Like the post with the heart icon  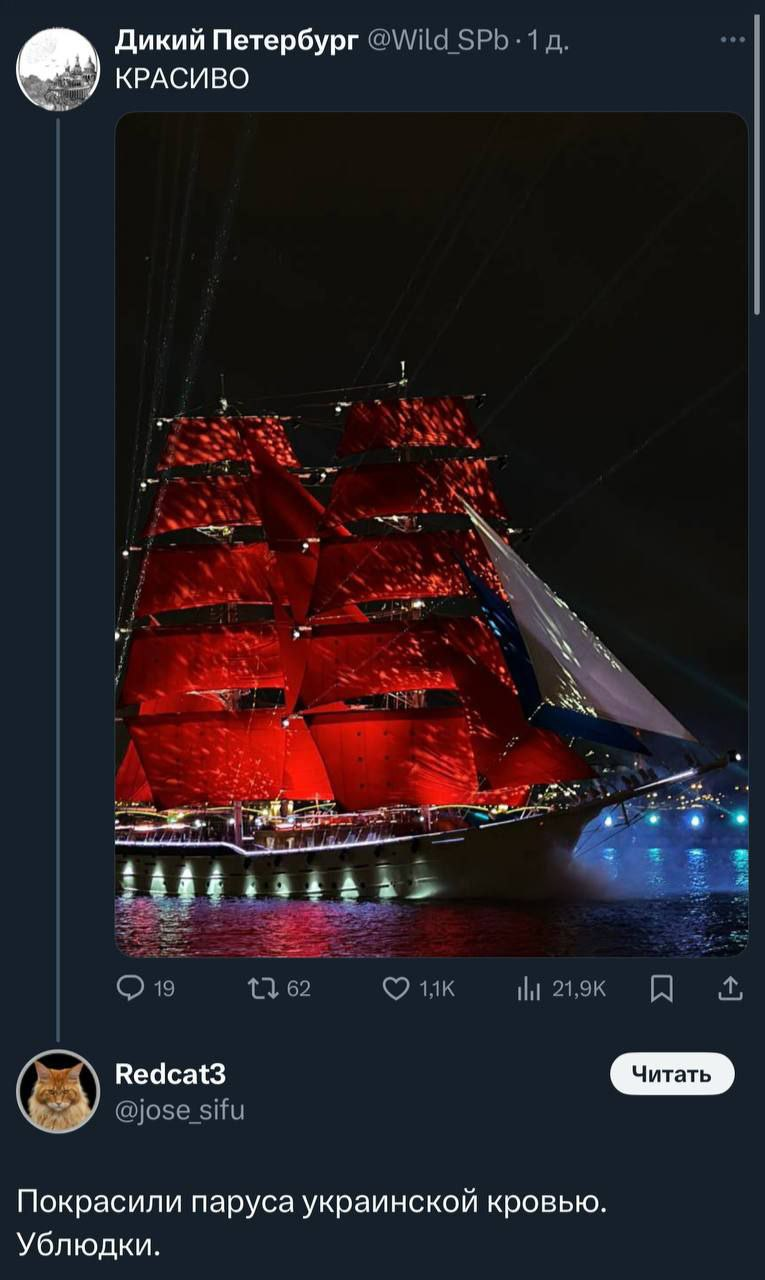click(397, 989)
